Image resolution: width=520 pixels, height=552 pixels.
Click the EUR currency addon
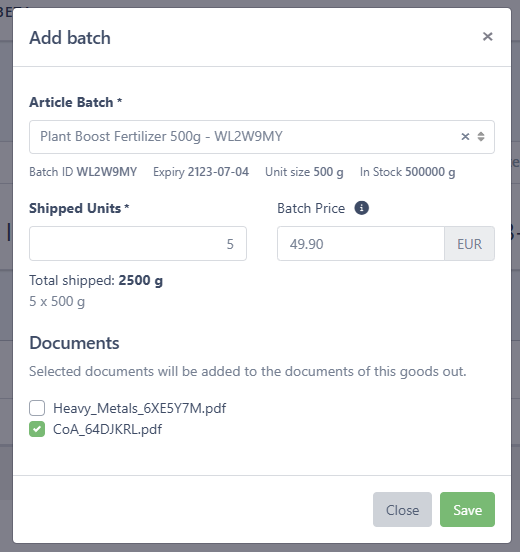469,244
